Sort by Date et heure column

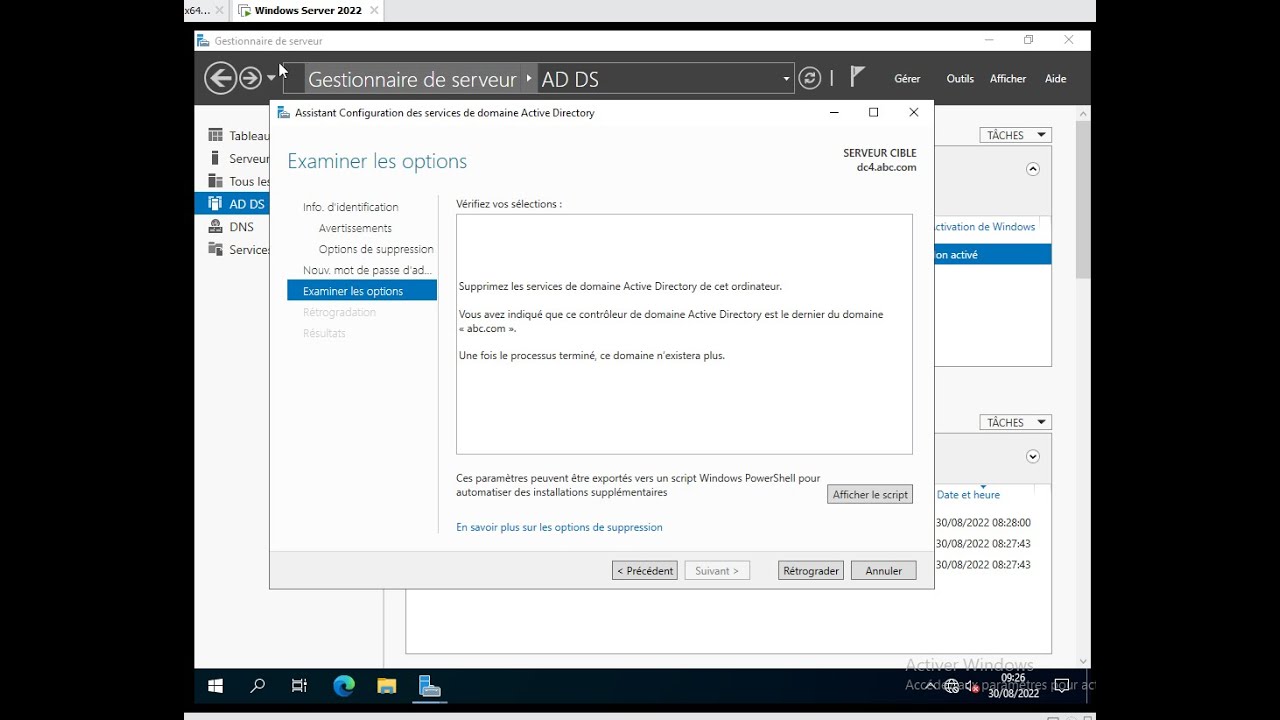coord(968,494)
